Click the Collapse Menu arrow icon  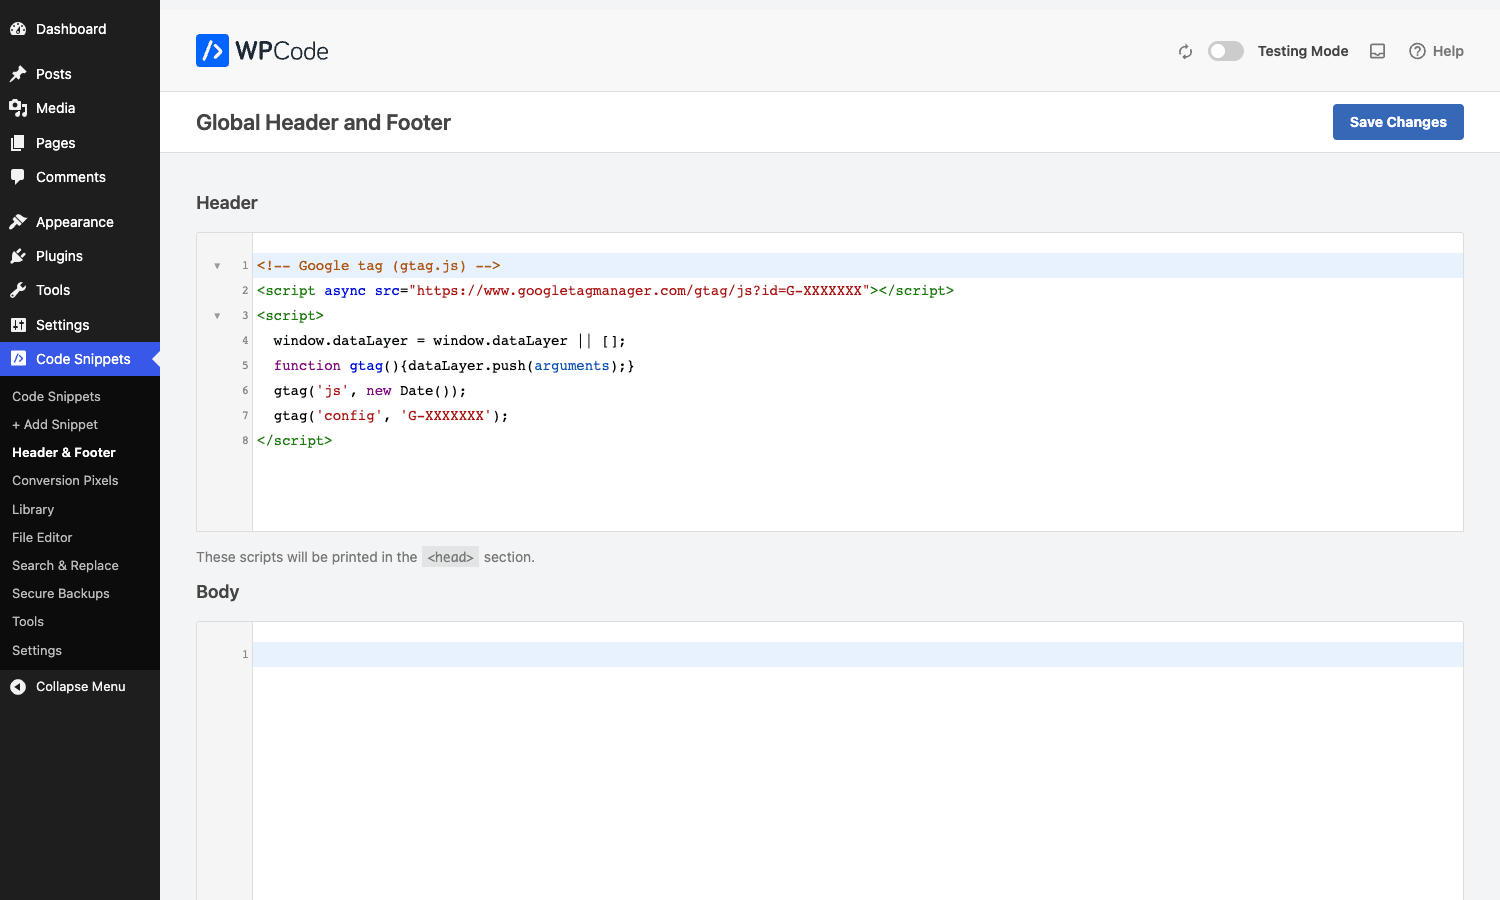pyautogui.click(x=18, y=687)
